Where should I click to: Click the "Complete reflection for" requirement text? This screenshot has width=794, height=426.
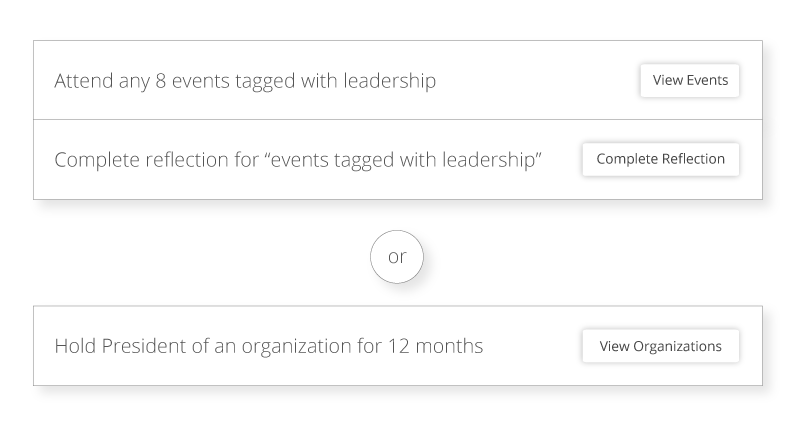[298, 160]
